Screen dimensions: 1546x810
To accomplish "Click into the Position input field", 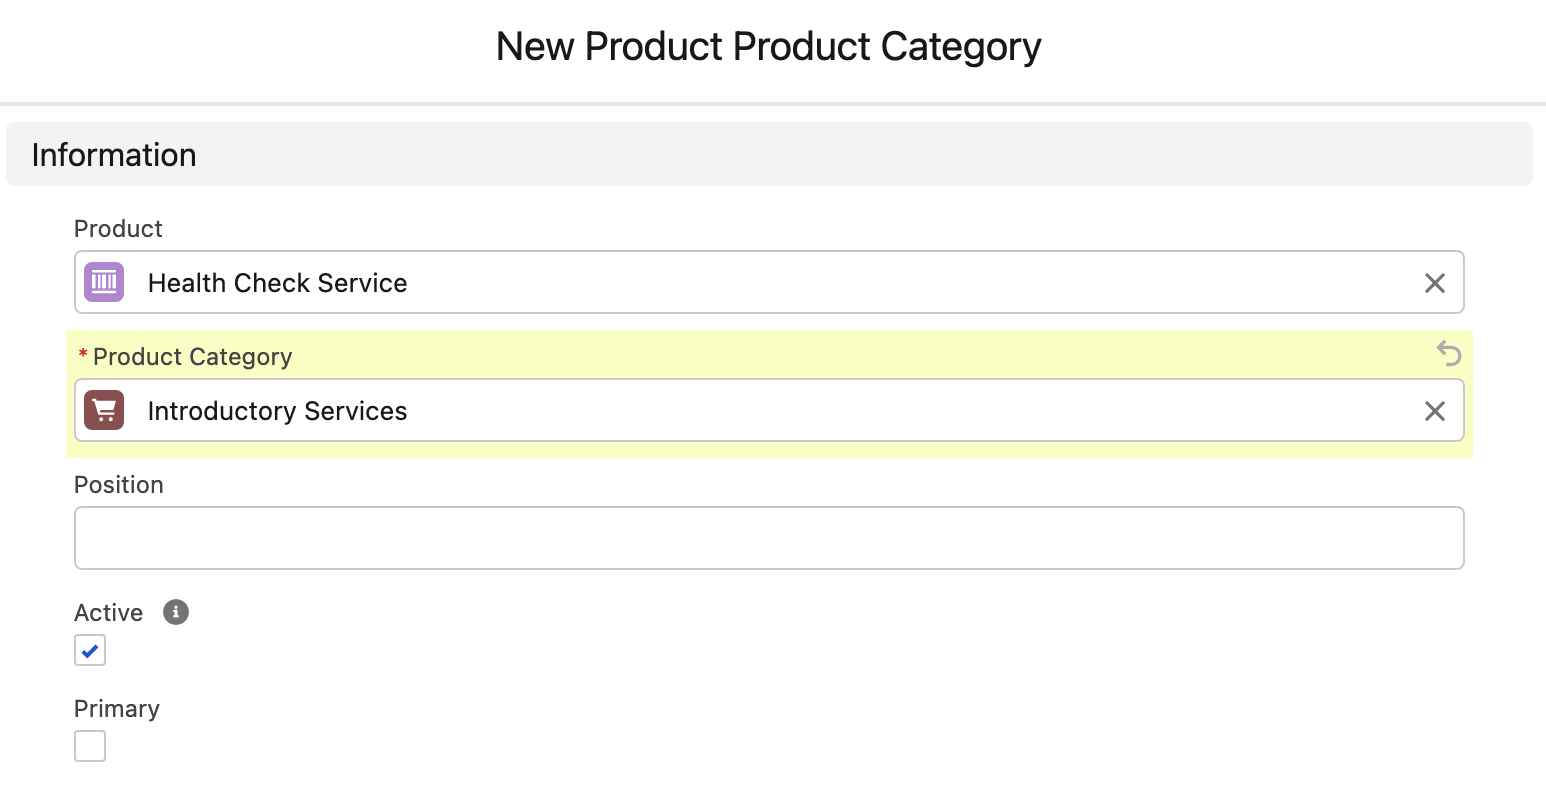I will (x=769, y=538).
